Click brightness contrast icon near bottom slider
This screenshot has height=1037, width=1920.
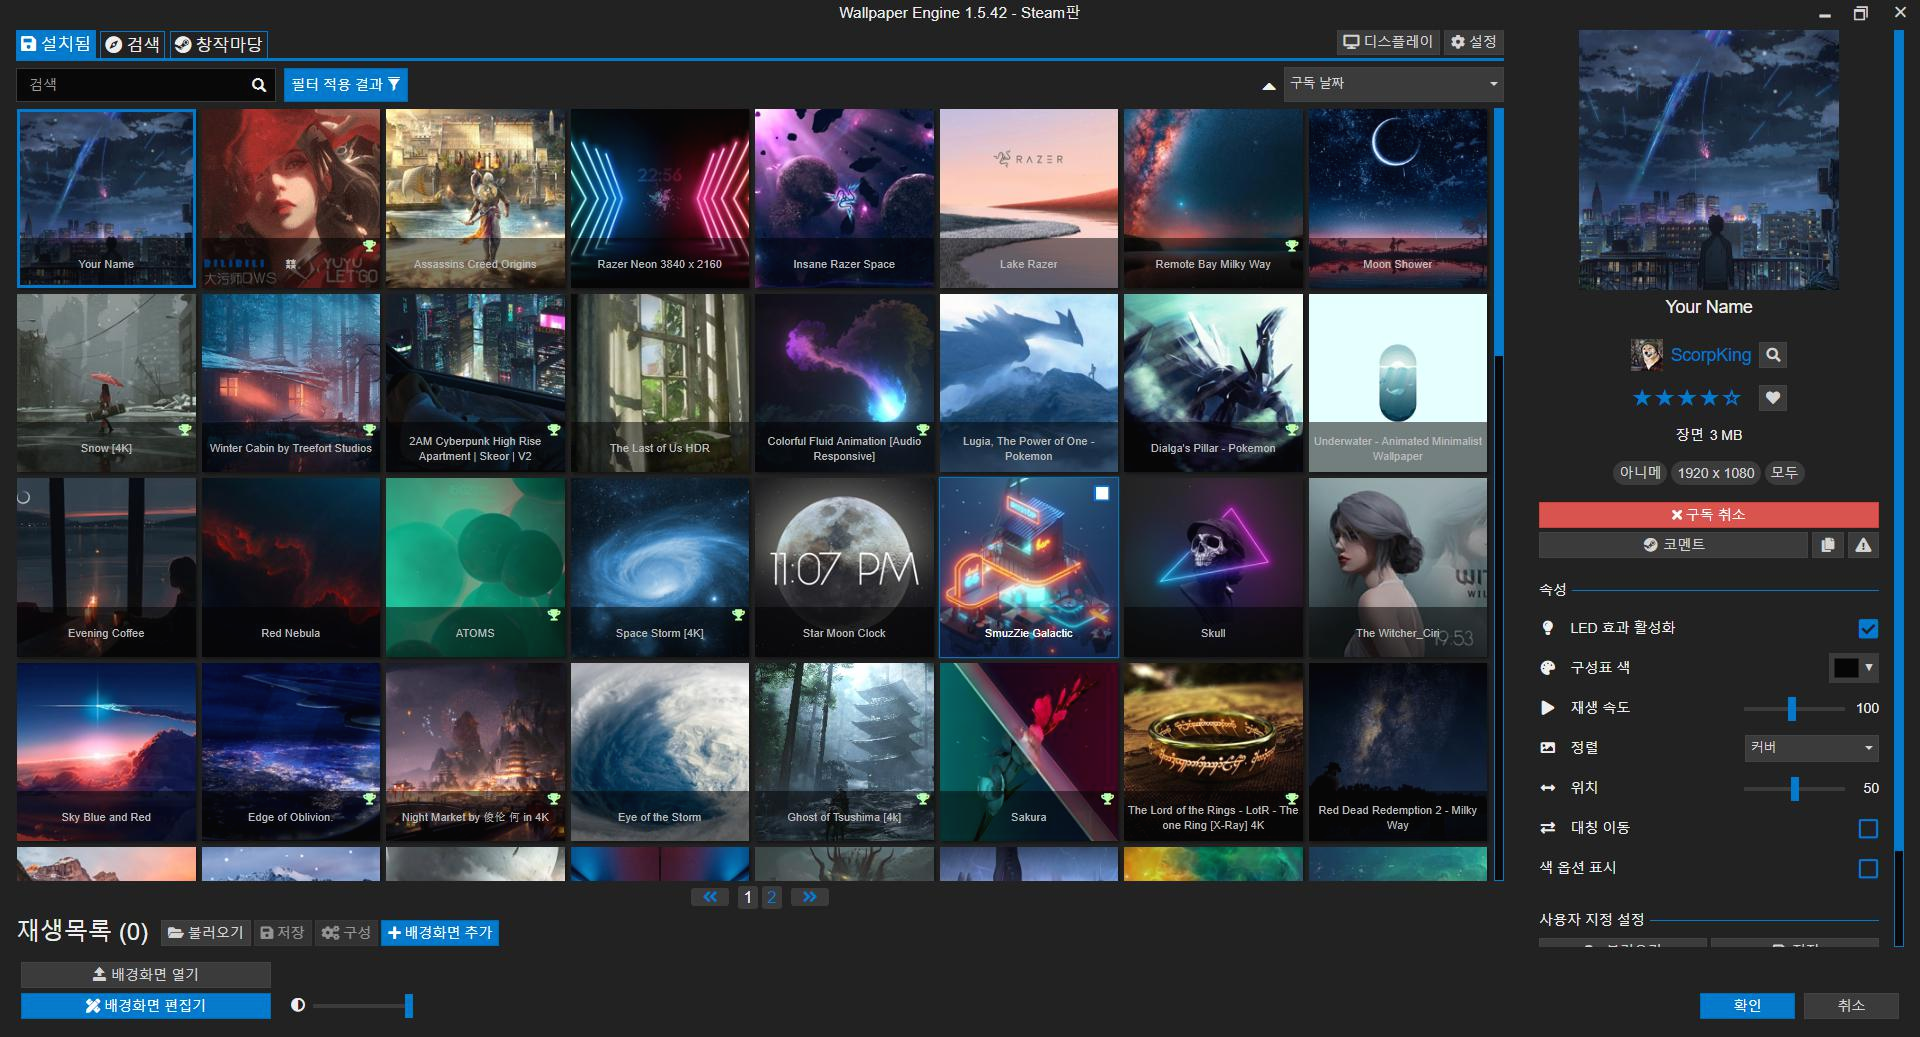298,1005
